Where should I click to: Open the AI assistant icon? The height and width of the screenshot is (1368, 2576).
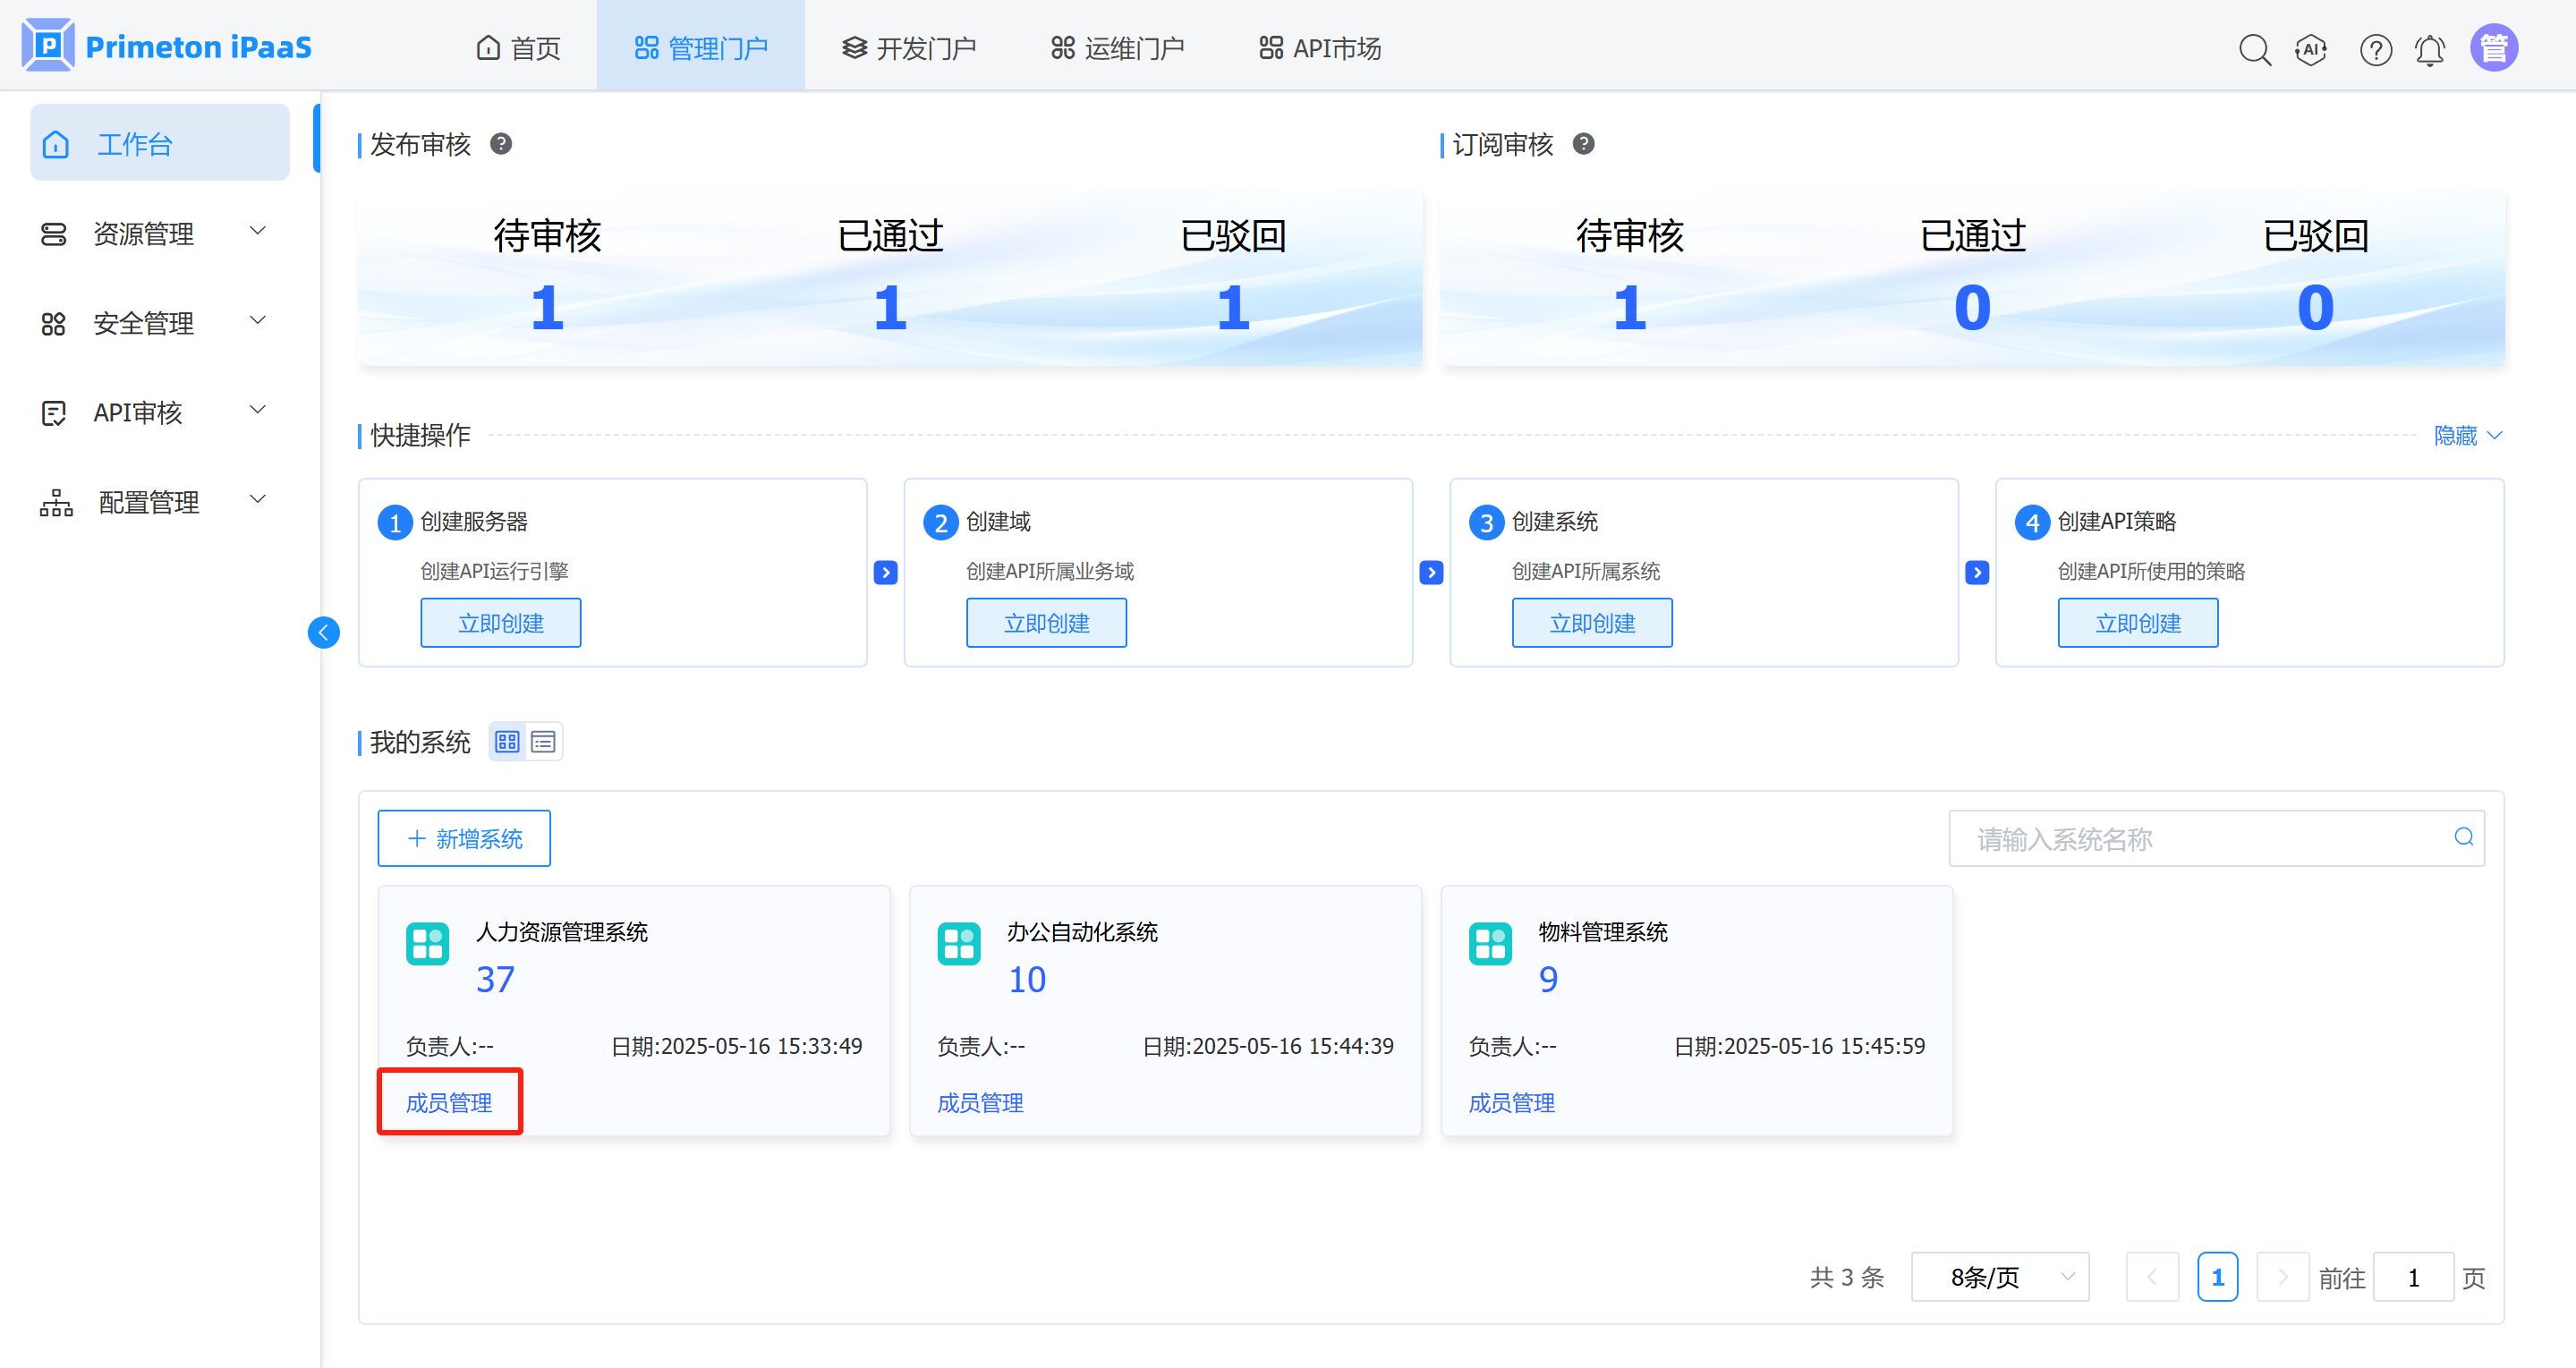tap(2311, 49)
